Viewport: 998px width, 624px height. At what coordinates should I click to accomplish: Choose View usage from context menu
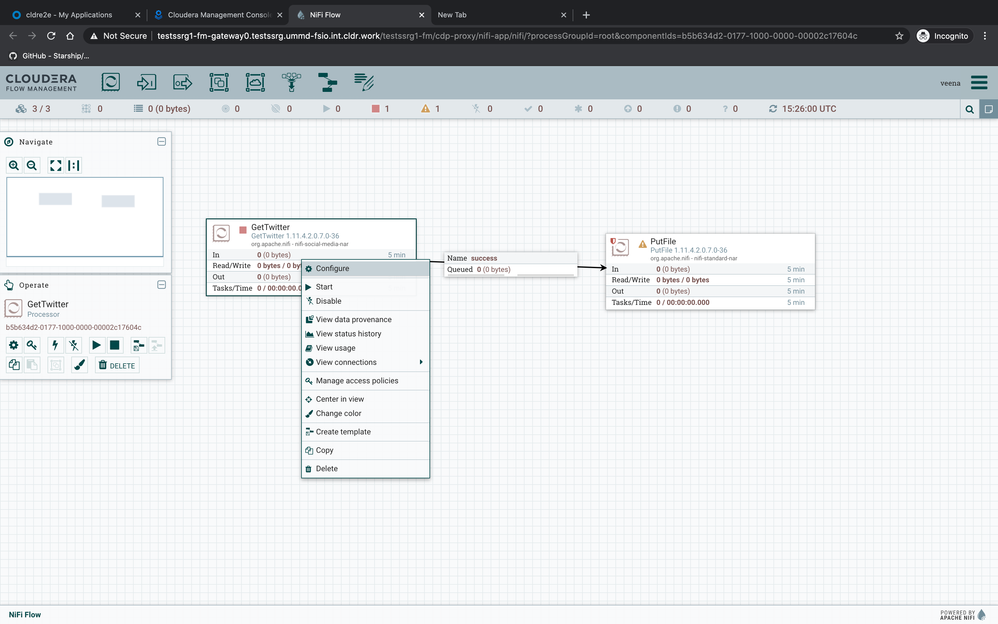[365, 348]
